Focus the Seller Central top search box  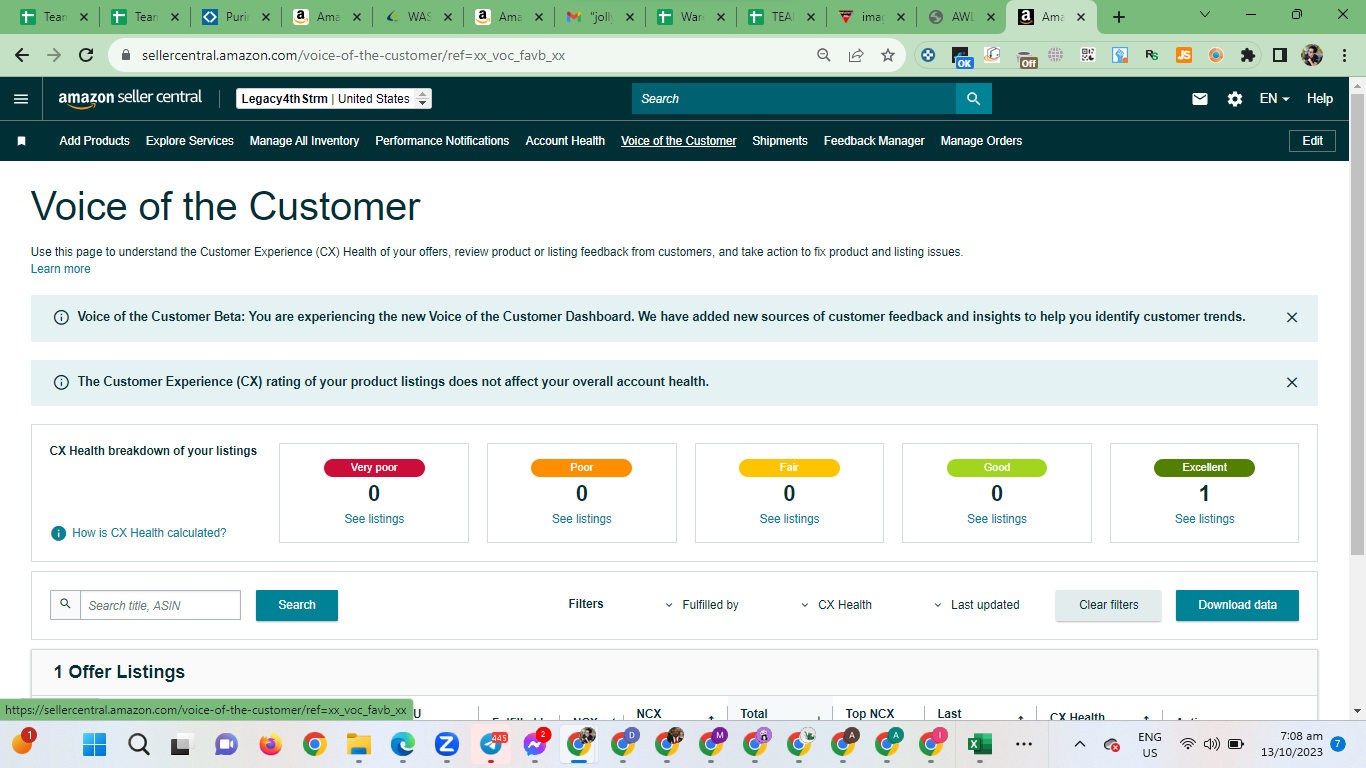[794, 99]
